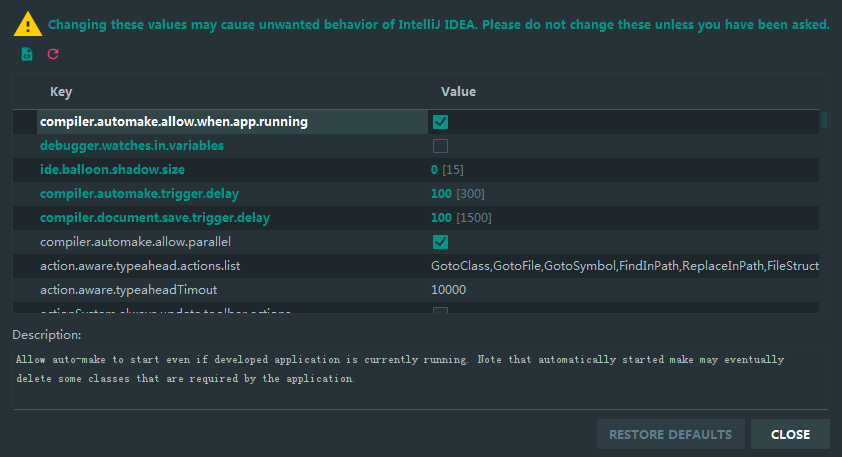This screenshot has height=457, width=842.
Task: Uncheck compiler.automake.allow.when.app.running checkbox
Action: click(x=440, y=122)
